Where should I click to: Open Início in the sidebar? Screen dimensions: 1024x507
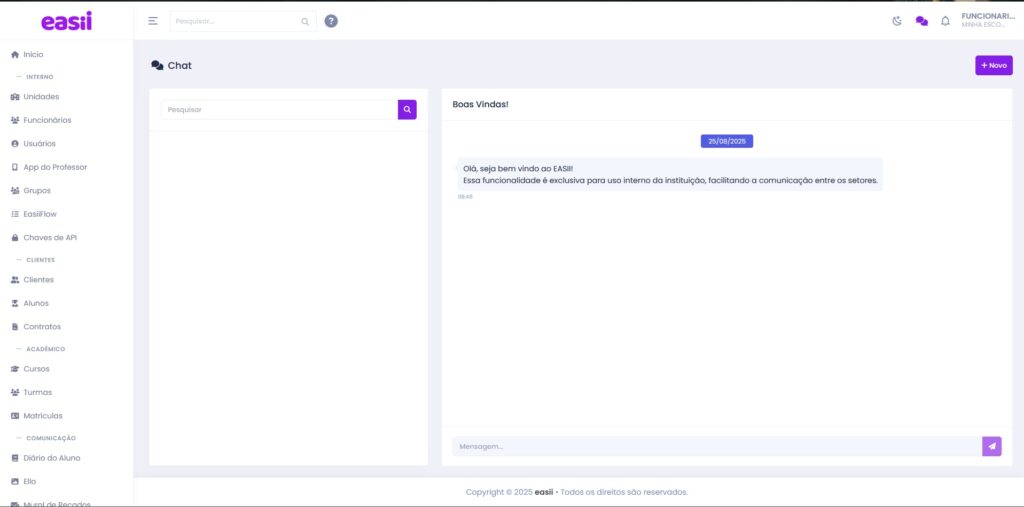tap(33, 55)
